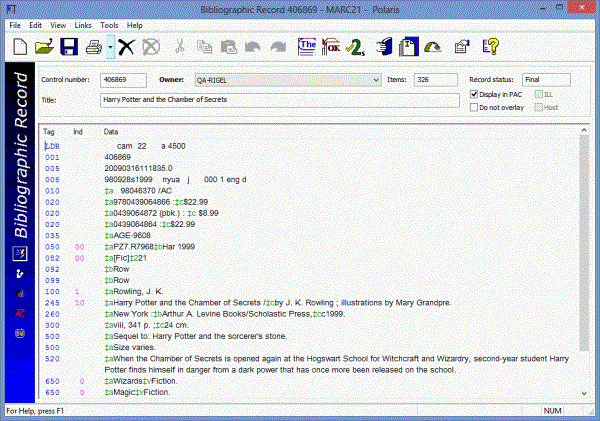Click the clipboard template icon
This screenshot has width=600, height=421.
pos(409,47)
